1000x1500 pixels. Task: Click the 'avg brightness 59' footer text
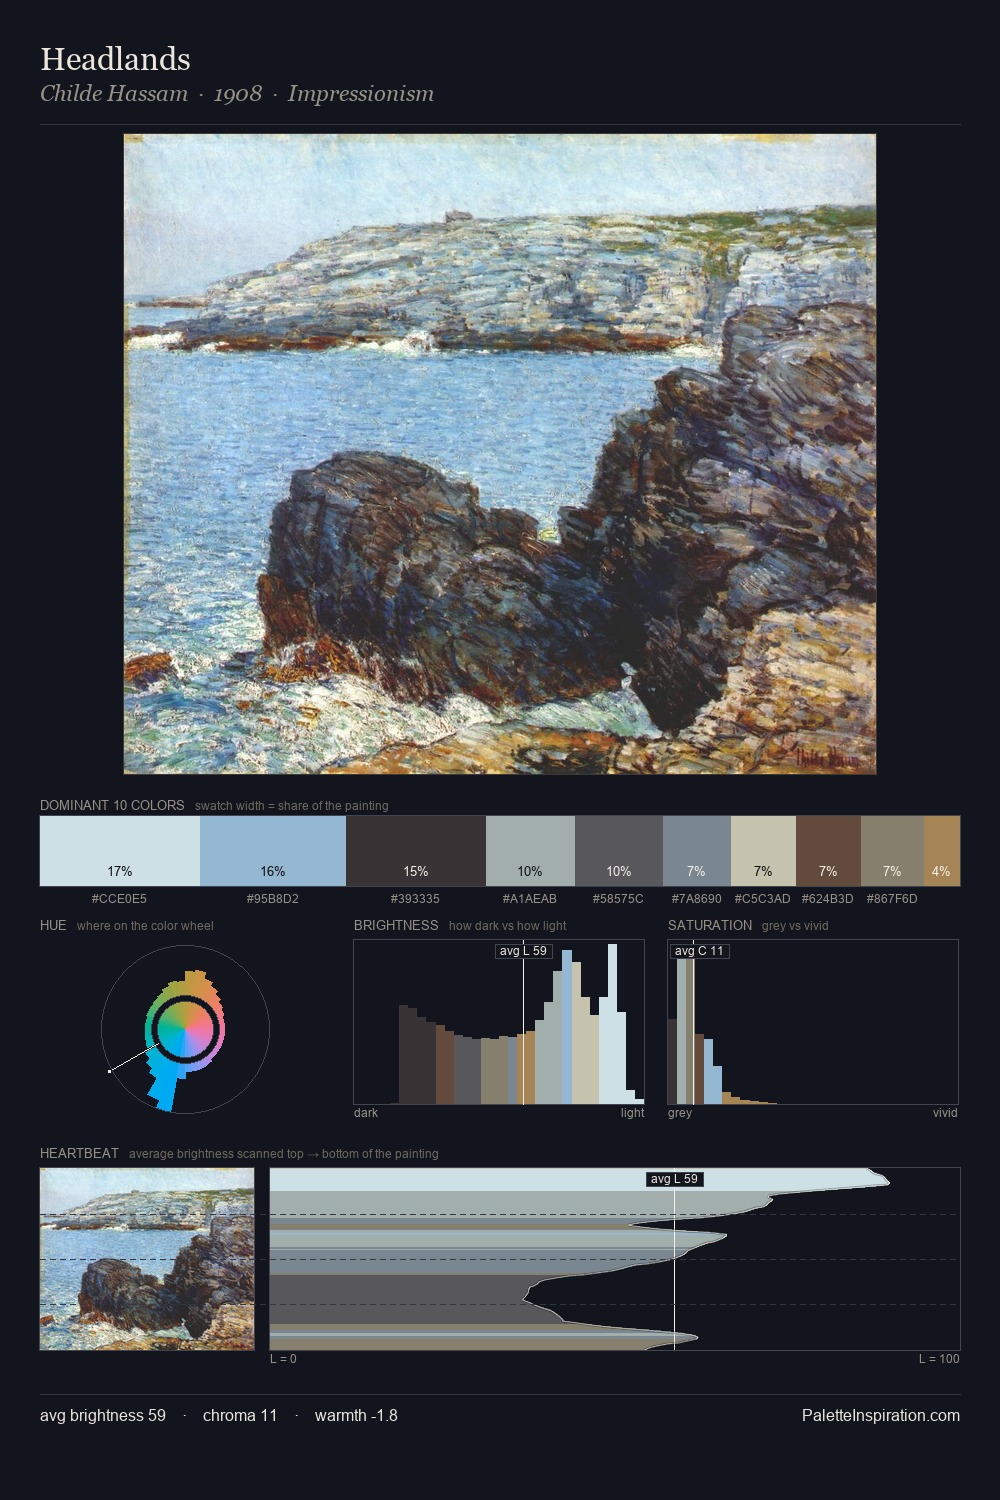point(103,1415)
